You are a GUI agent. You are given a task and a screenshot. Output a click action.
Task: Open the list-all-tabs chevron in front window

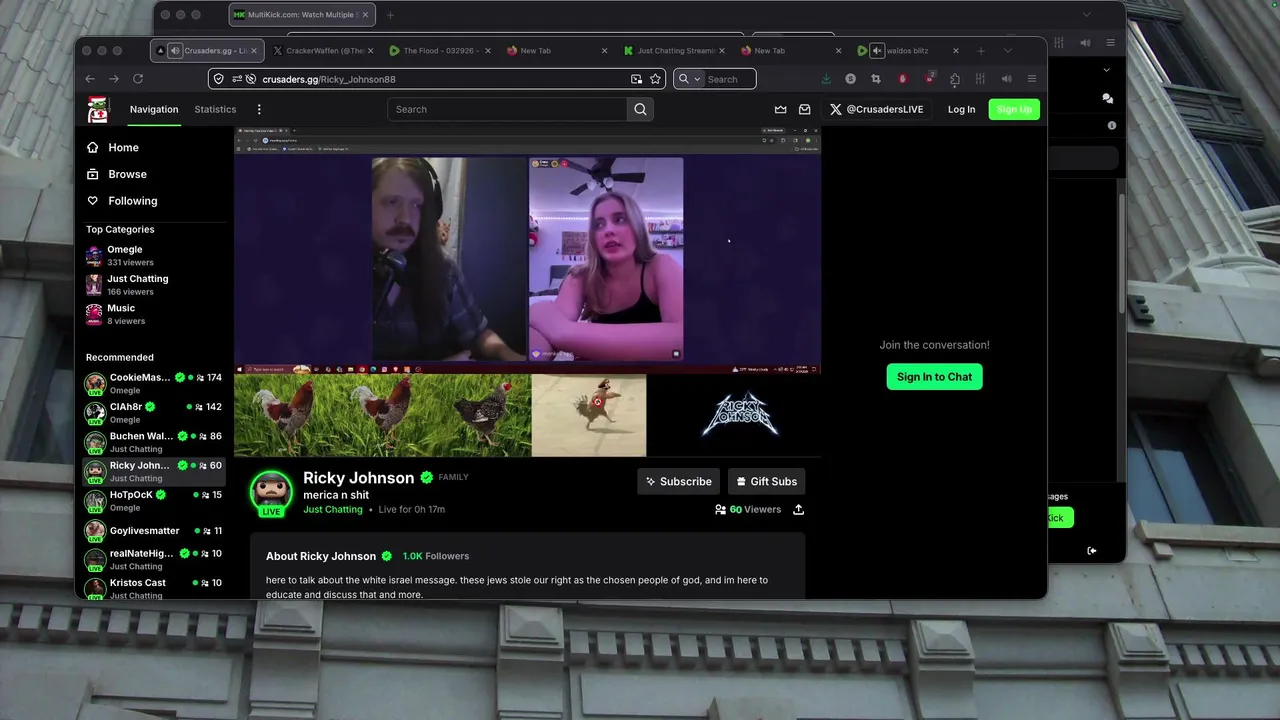(x=1007, y=51)
